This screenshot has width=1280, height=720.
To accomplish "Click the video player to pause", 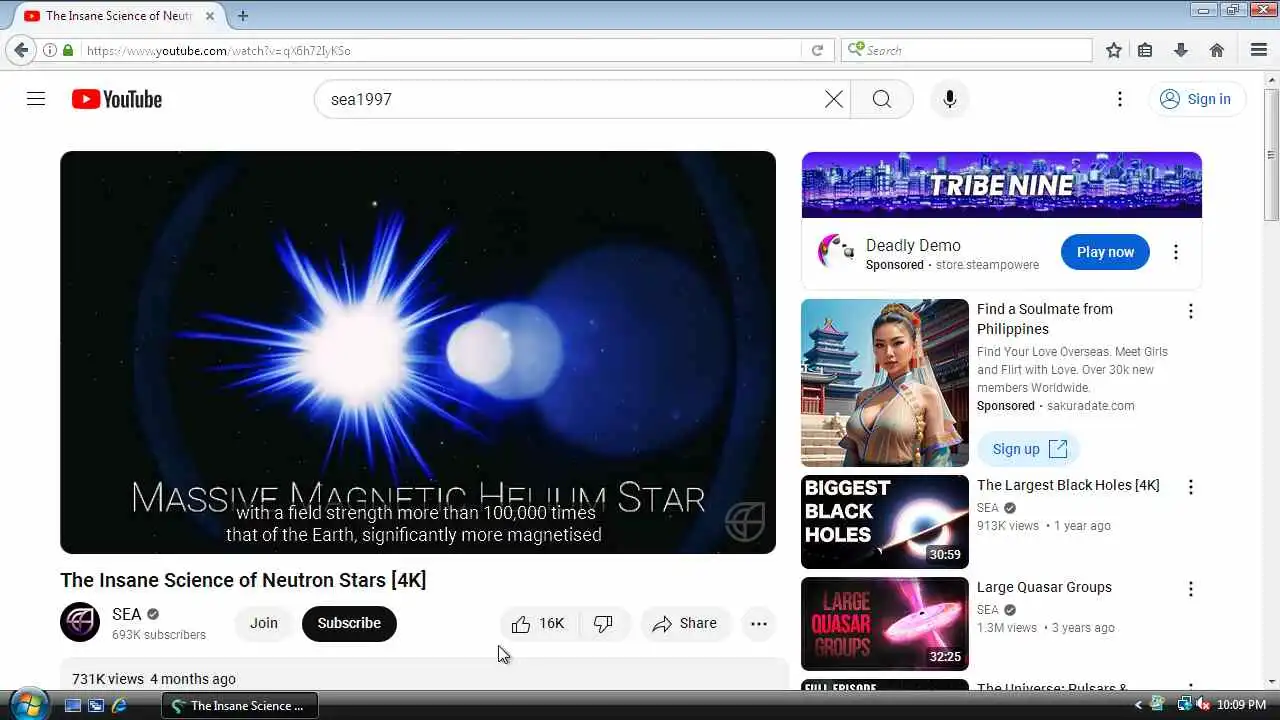I will click(418, 352).
